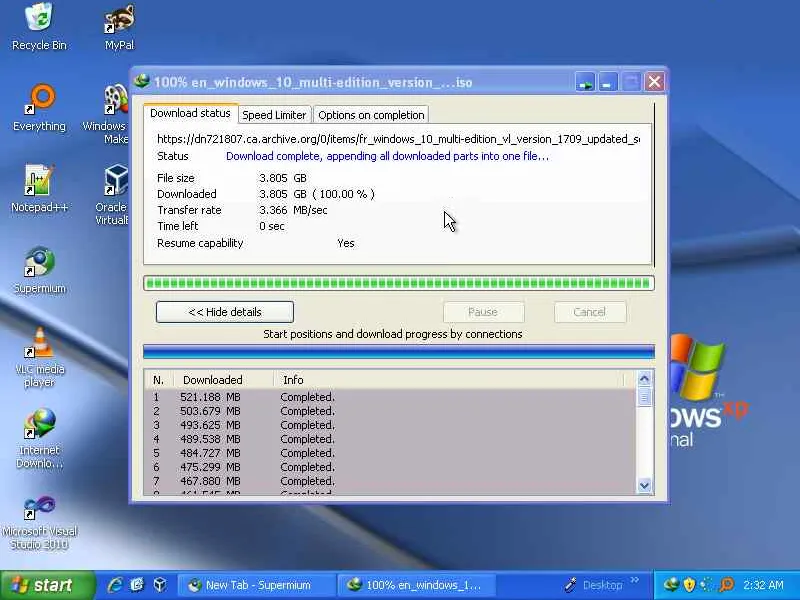Select connection row 489.538 MB
The width and height of the screenshot is (800, 600).
(x=390, y=439)
